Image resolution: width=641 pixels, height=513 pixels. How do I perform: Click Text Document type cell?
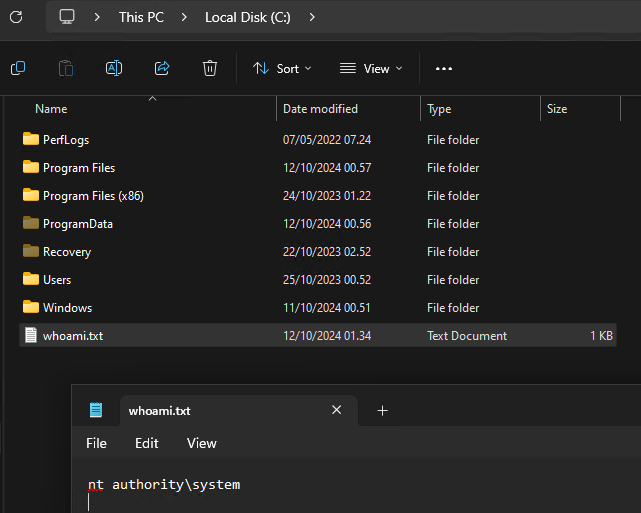[467, 336]
